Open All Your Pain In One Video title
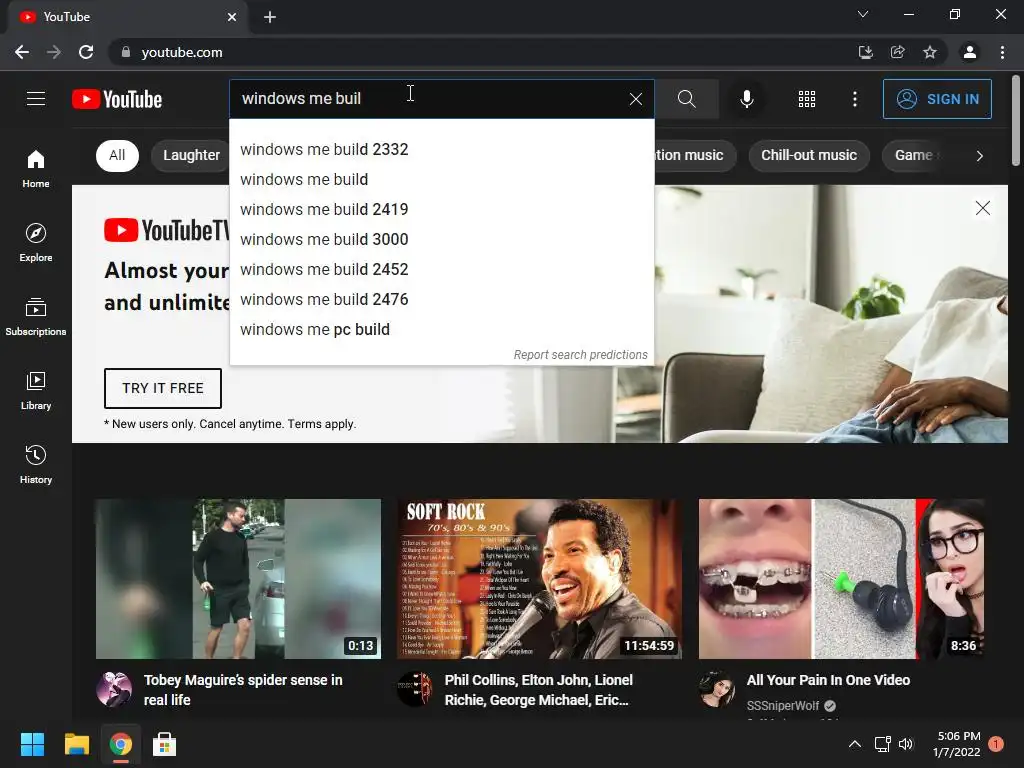The width and height of the screenshot is (1024, 768). [x=828, y=680]
